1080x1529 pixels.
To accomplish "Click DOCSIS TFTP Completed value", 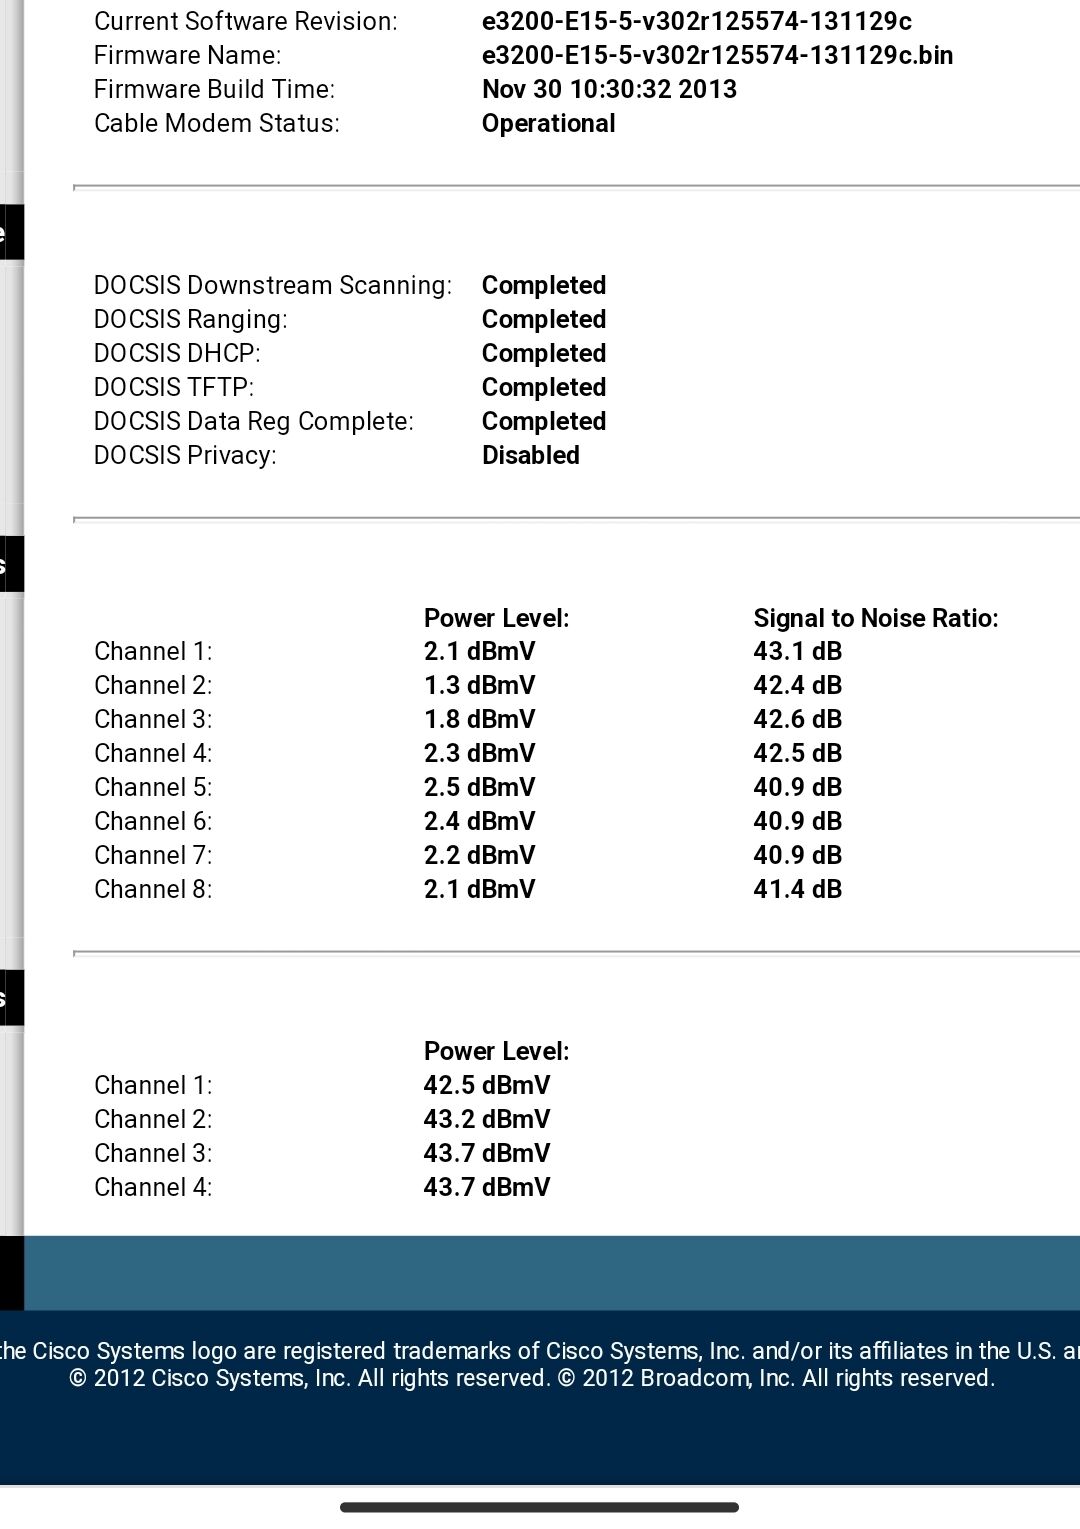I will tap(544, 388).
